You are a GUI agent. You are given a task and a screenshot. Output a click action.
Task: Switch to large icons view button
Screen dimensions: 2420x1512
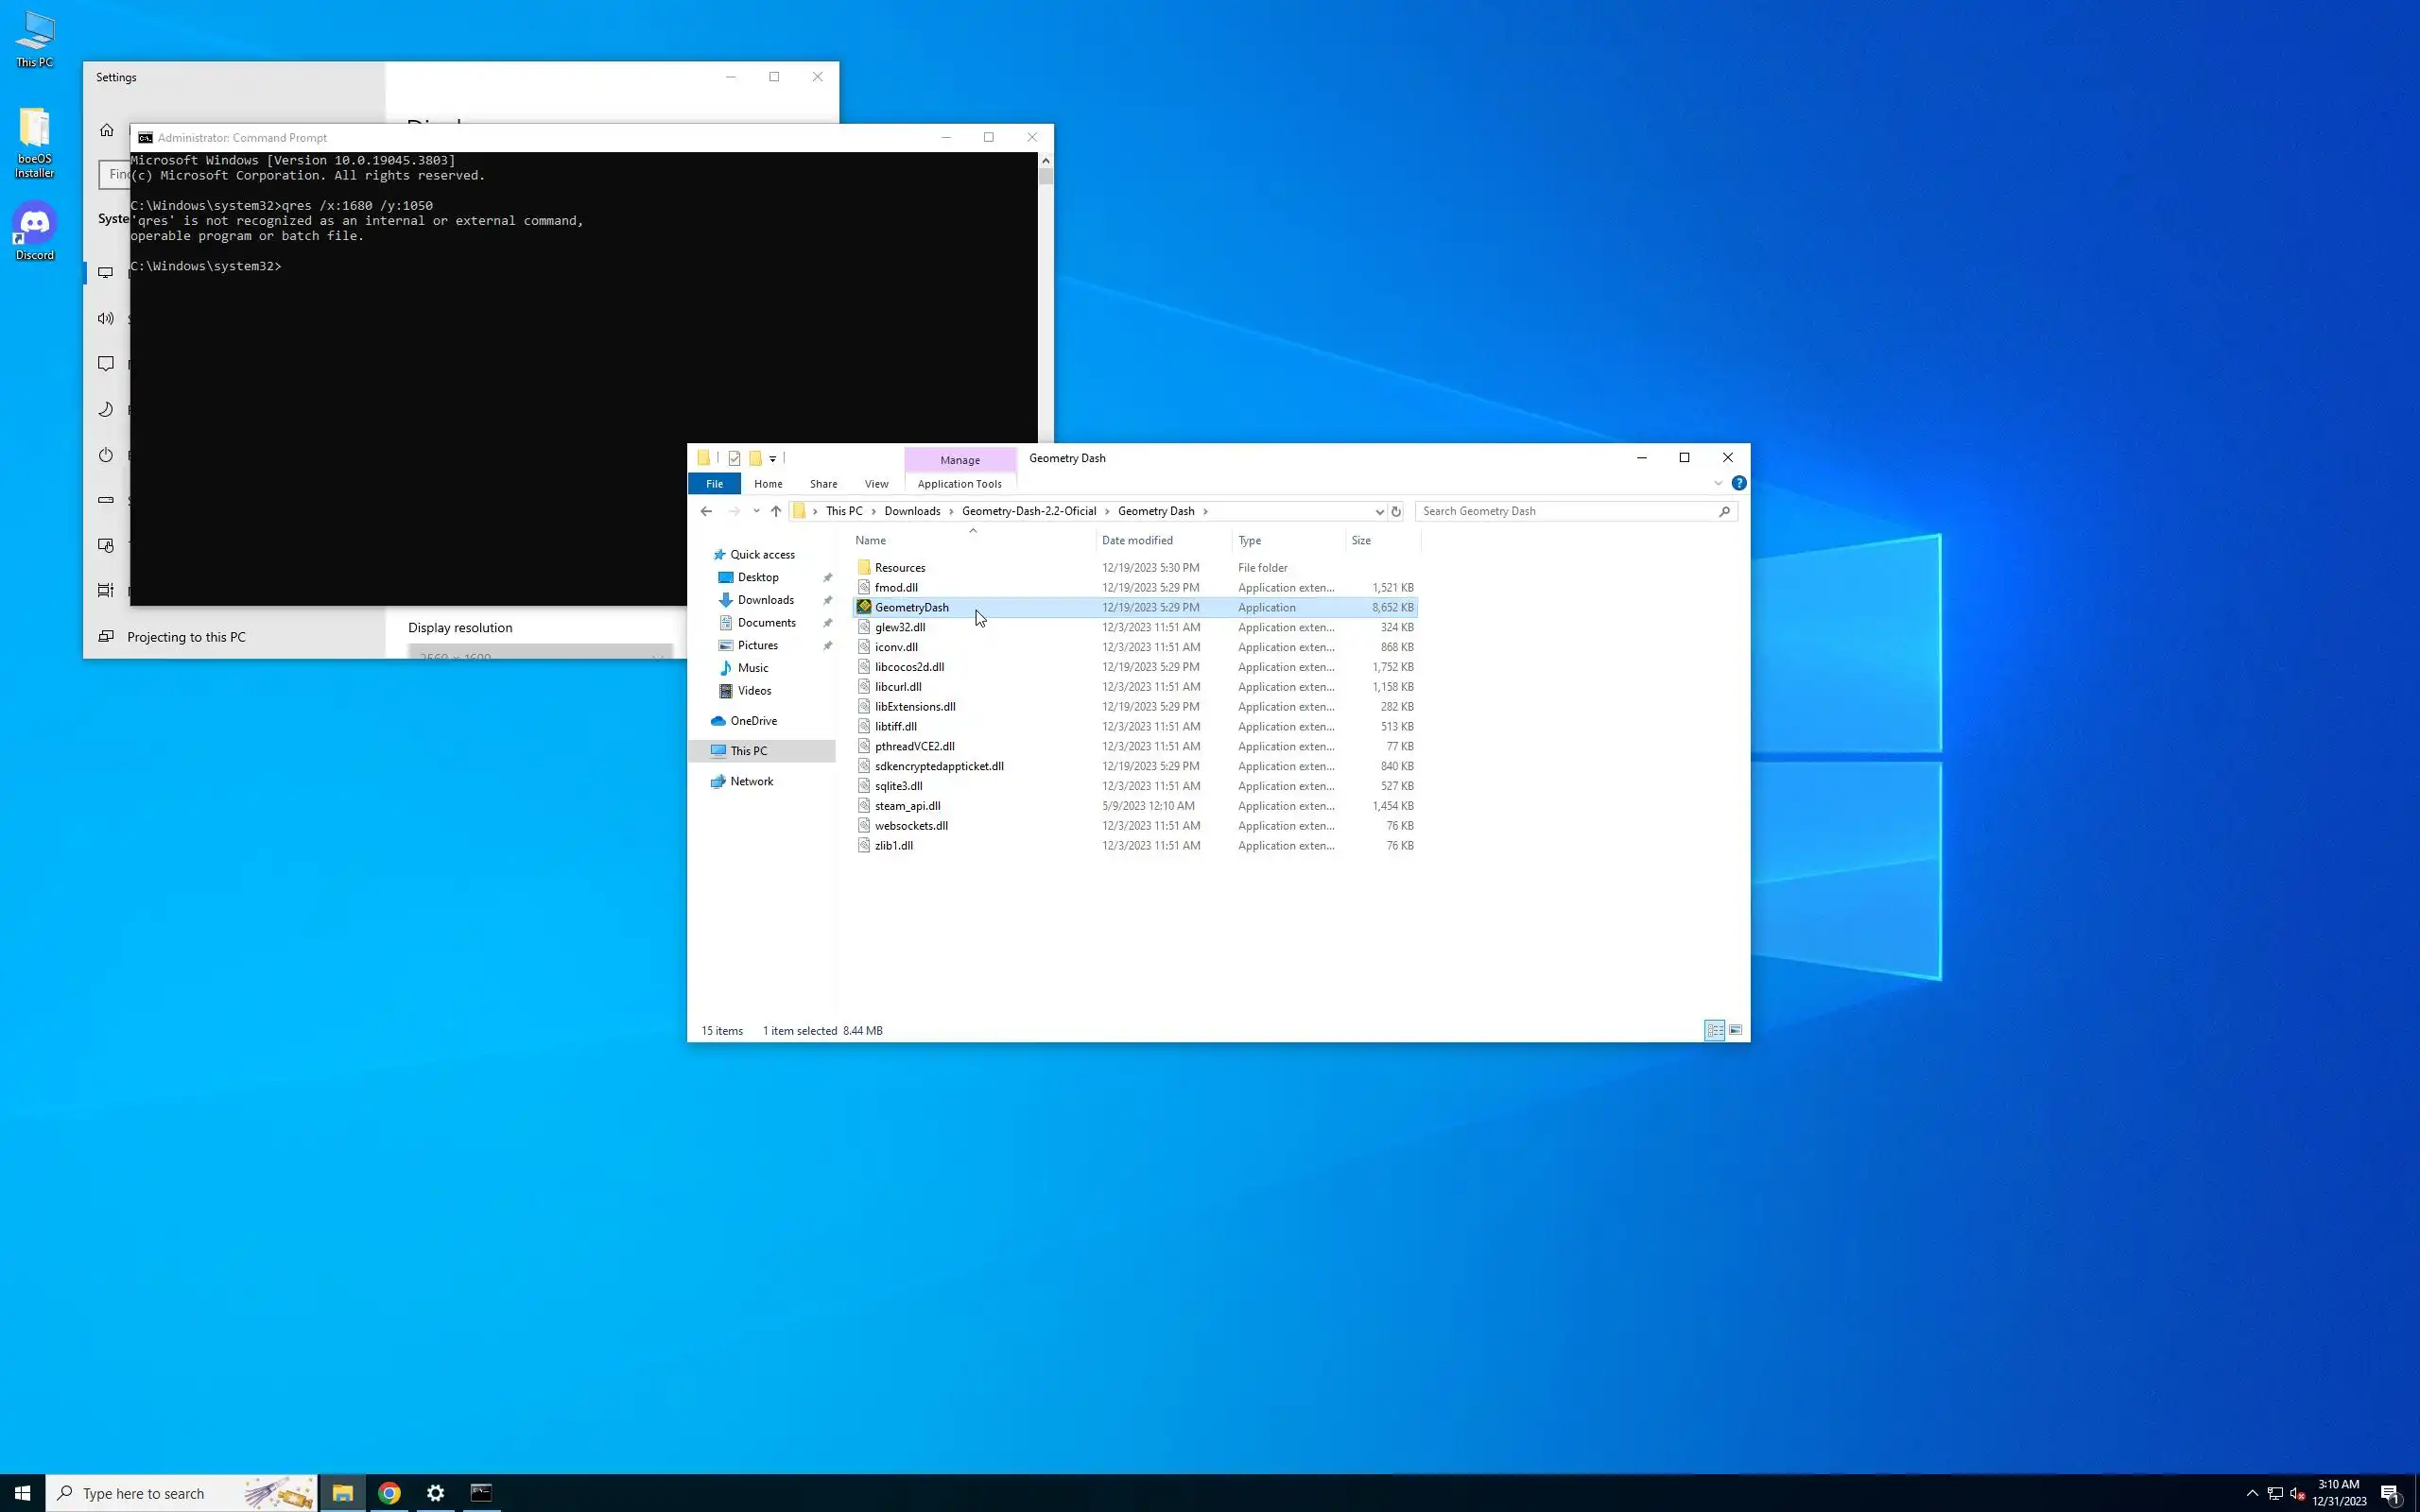pos(1736,1030)
